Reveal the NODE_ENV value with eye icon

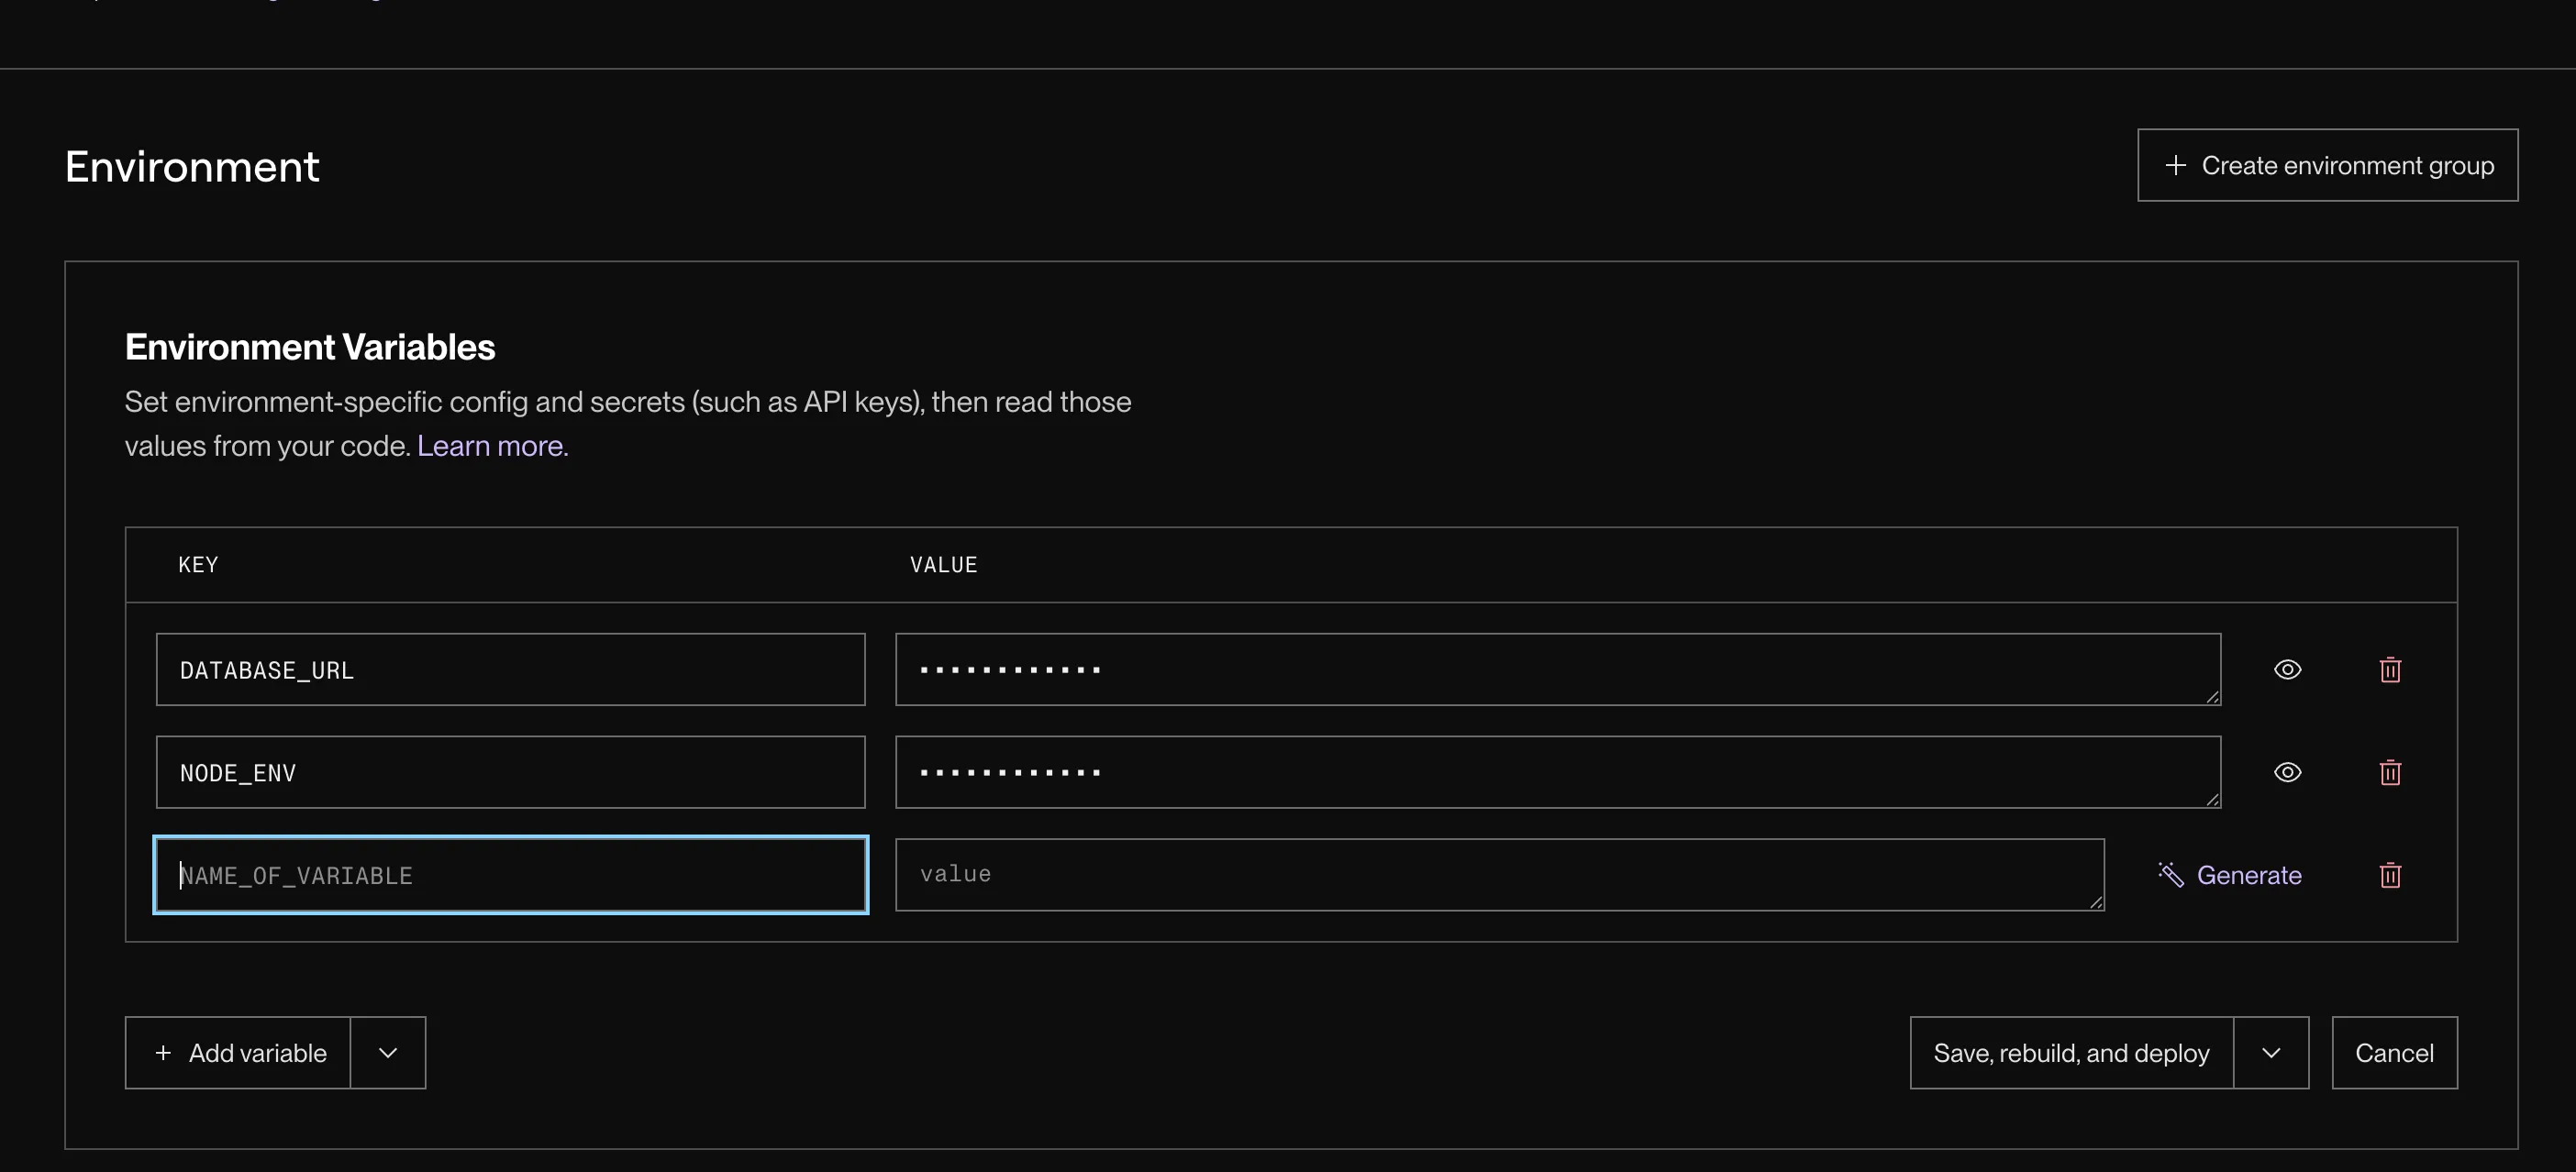[x=2287, y=773]
